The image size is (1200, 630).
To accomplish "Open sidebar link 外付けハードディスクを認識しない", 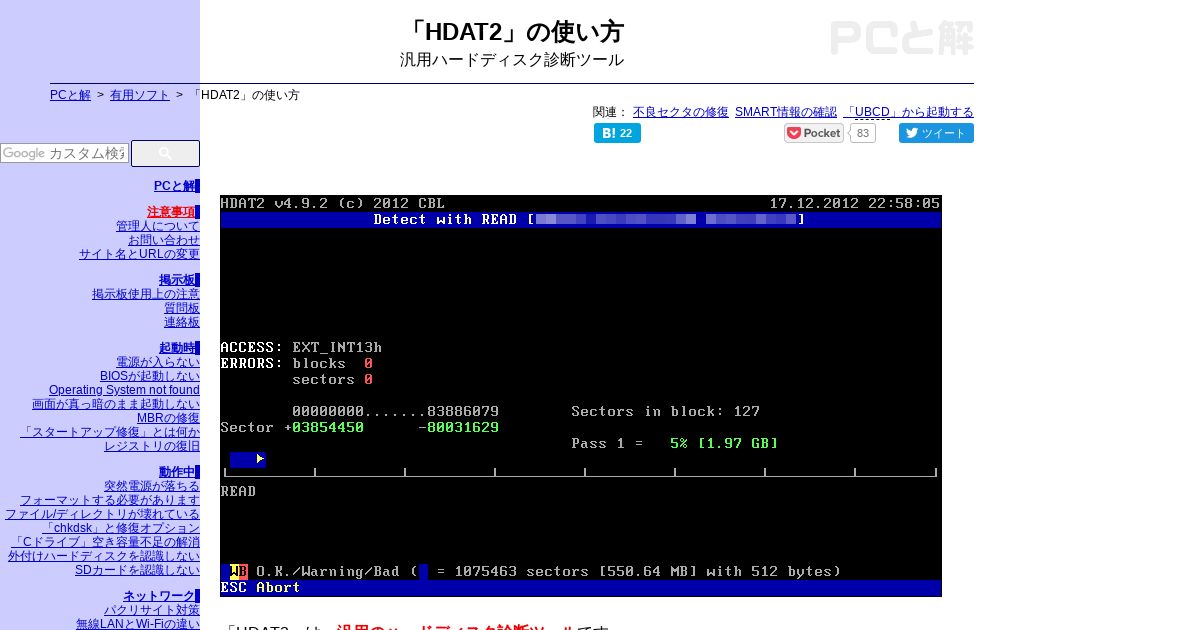I will (x=104, y=556).
